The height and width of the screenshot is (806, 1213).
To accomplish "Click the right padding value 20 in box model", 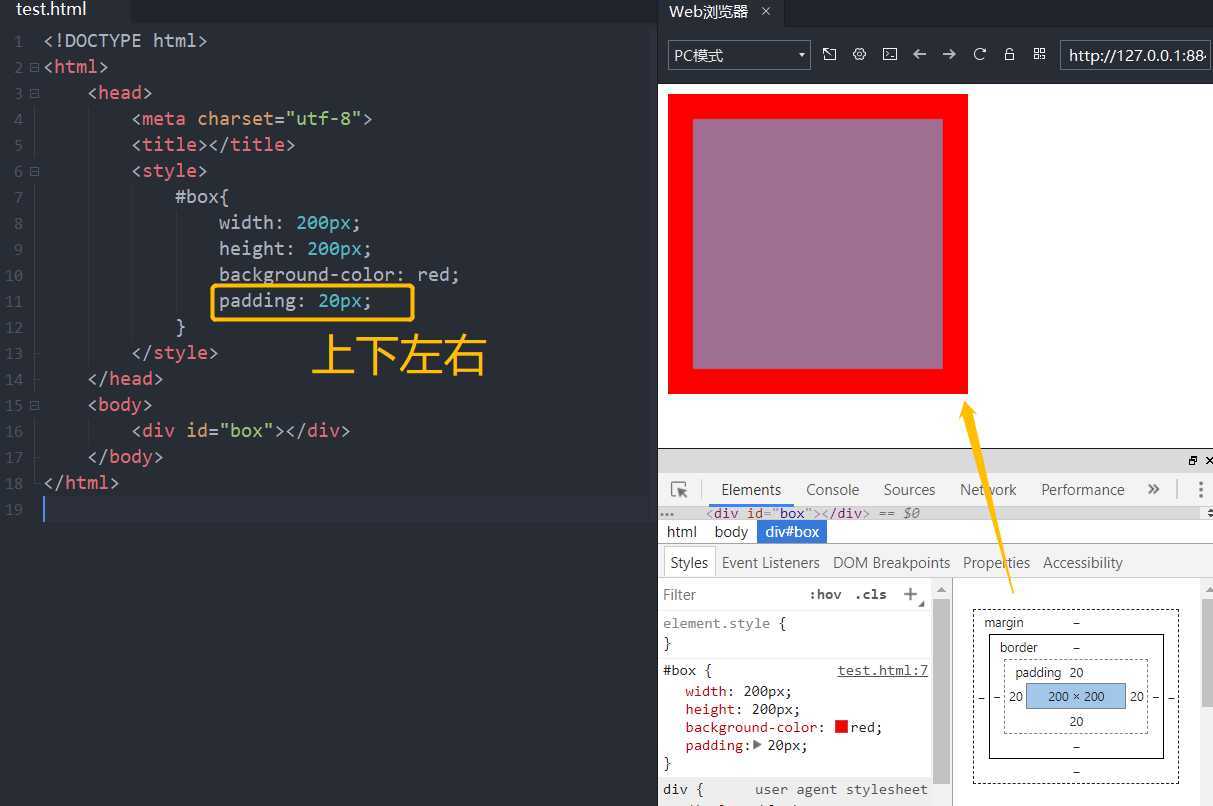I will [1137, 696].
